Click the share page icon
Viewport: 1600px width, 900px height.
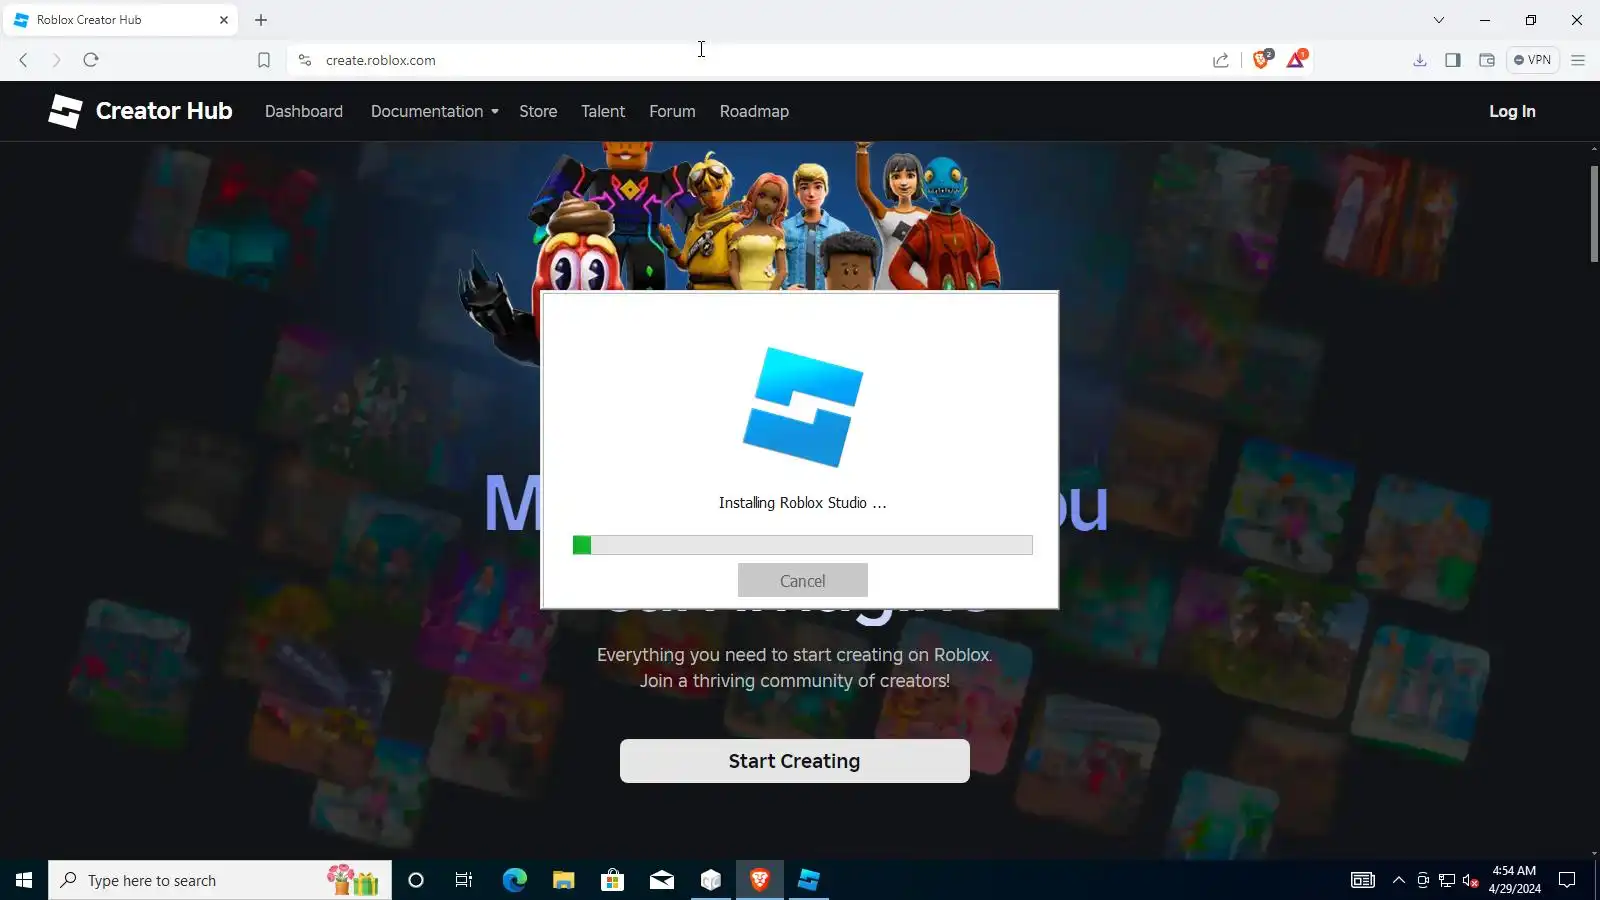tap(1221, 60)
